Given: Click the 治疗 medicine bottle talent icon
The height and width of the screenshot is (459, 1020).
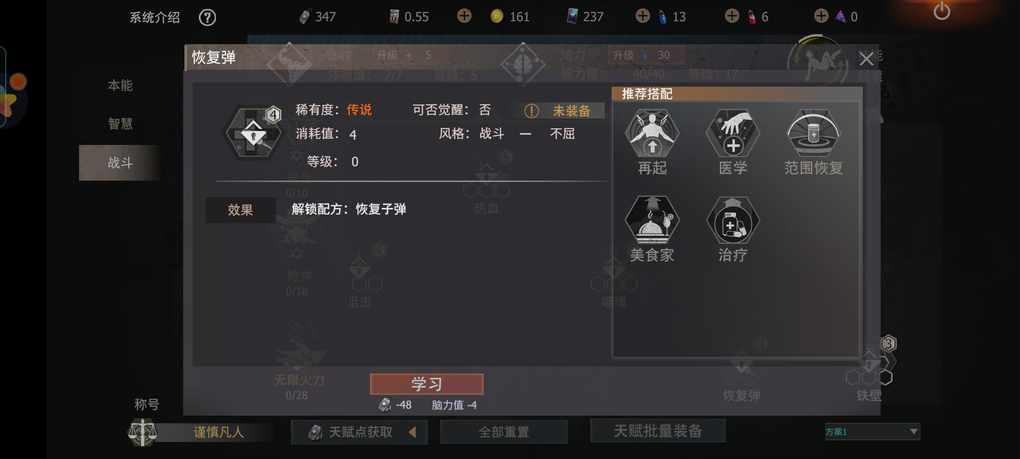Looking at the screenshot, I should click(732, 220).
